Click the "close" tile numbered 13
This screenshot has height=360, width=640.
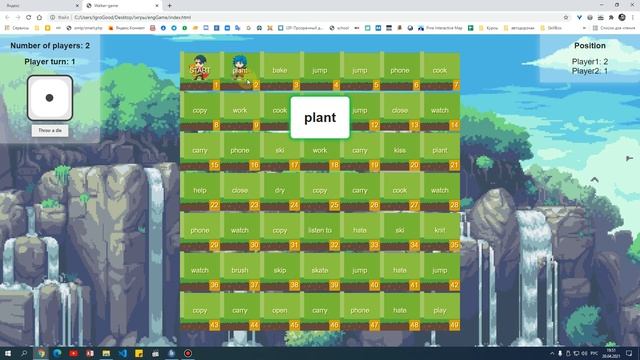pos(400,111)
